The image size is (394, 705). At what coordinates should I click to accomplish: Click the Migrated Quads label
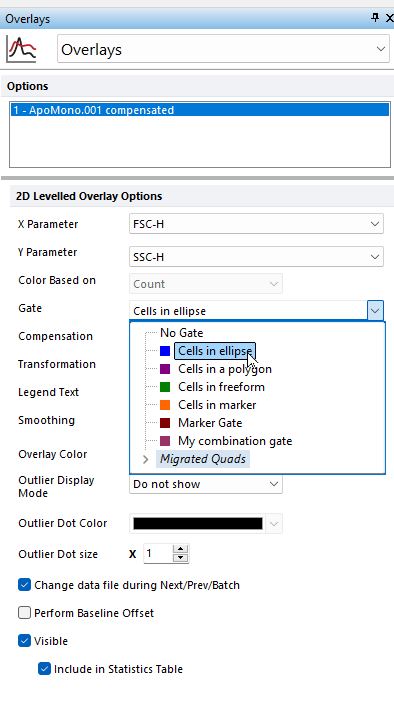(x=203, y=459)
